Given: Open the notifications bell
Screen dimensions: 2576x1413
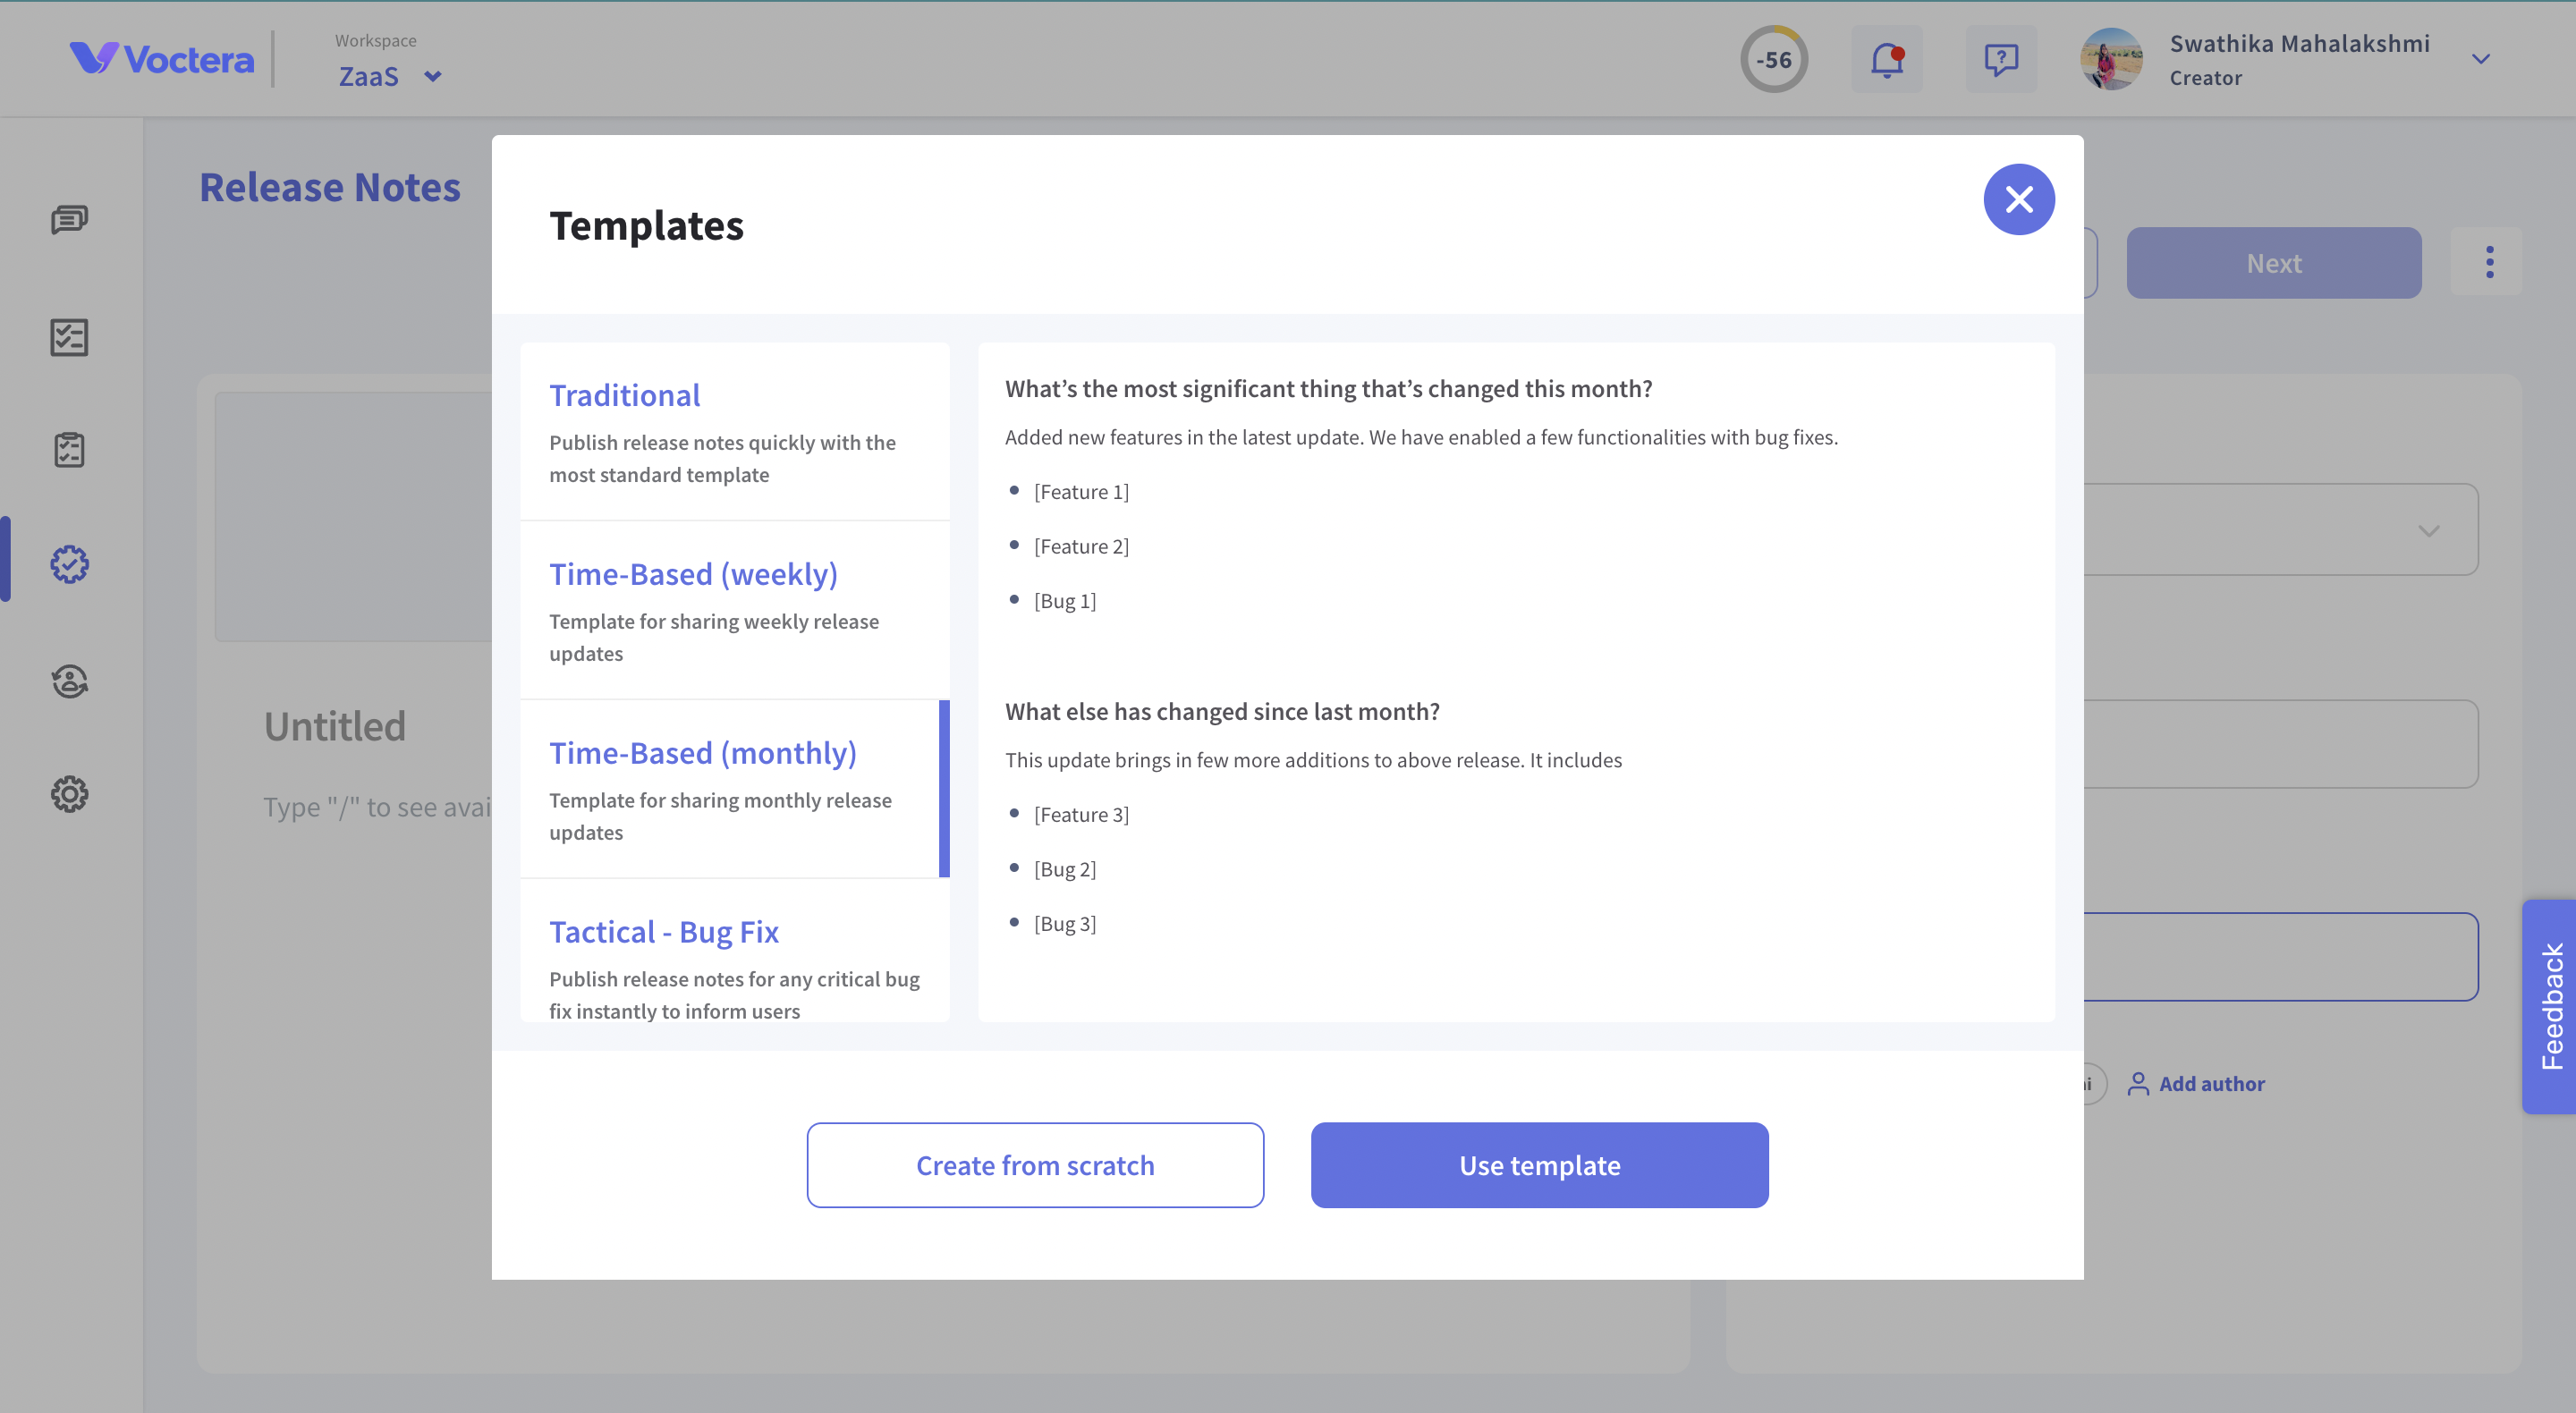Looking at the screenshot, I should point(1886,60).
